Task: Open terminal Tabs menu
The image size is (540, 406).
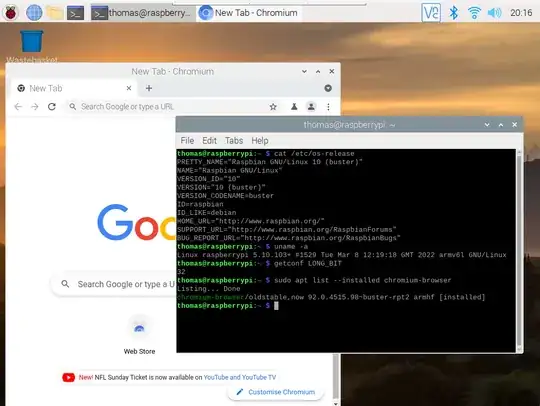Action: [x=234, y=140]
